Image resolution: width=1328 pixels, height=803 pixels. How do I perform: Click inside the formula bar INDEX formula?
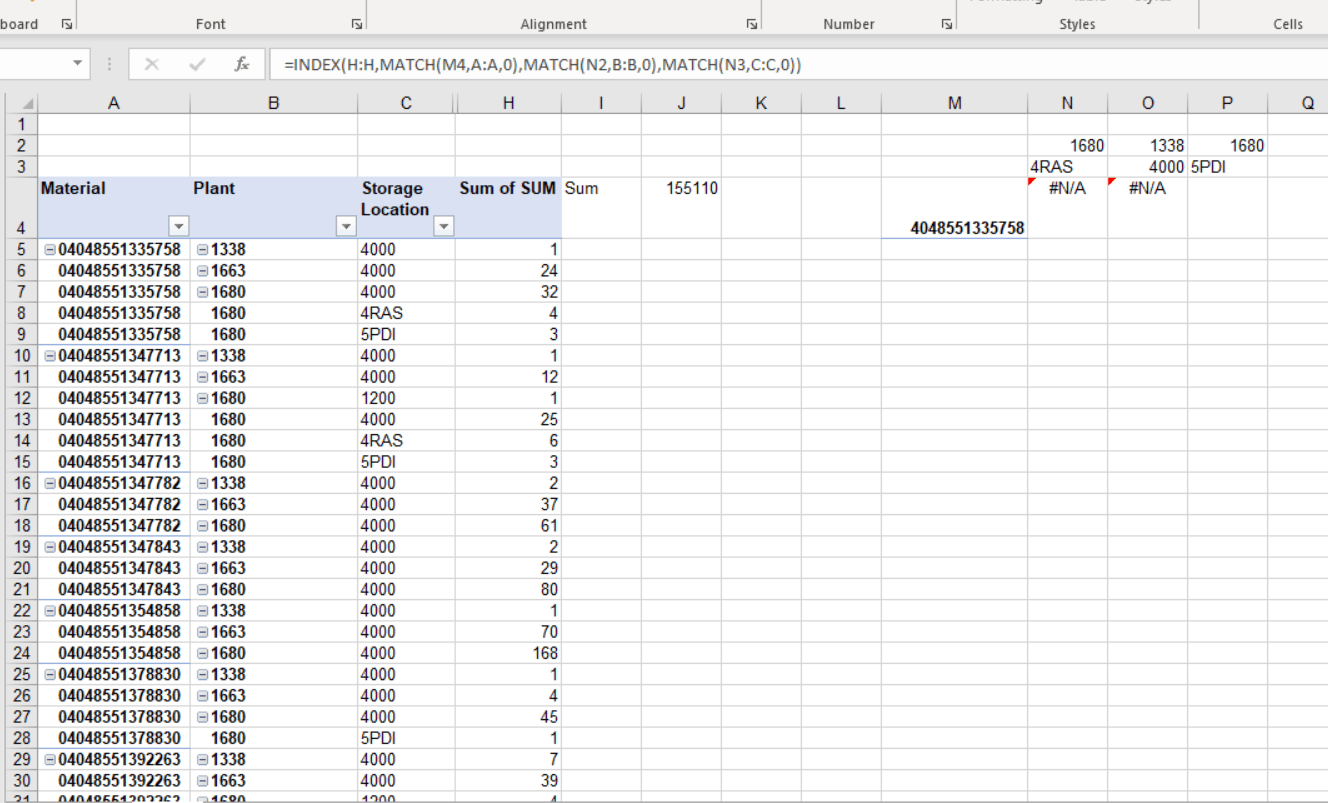tap(543, 65)
